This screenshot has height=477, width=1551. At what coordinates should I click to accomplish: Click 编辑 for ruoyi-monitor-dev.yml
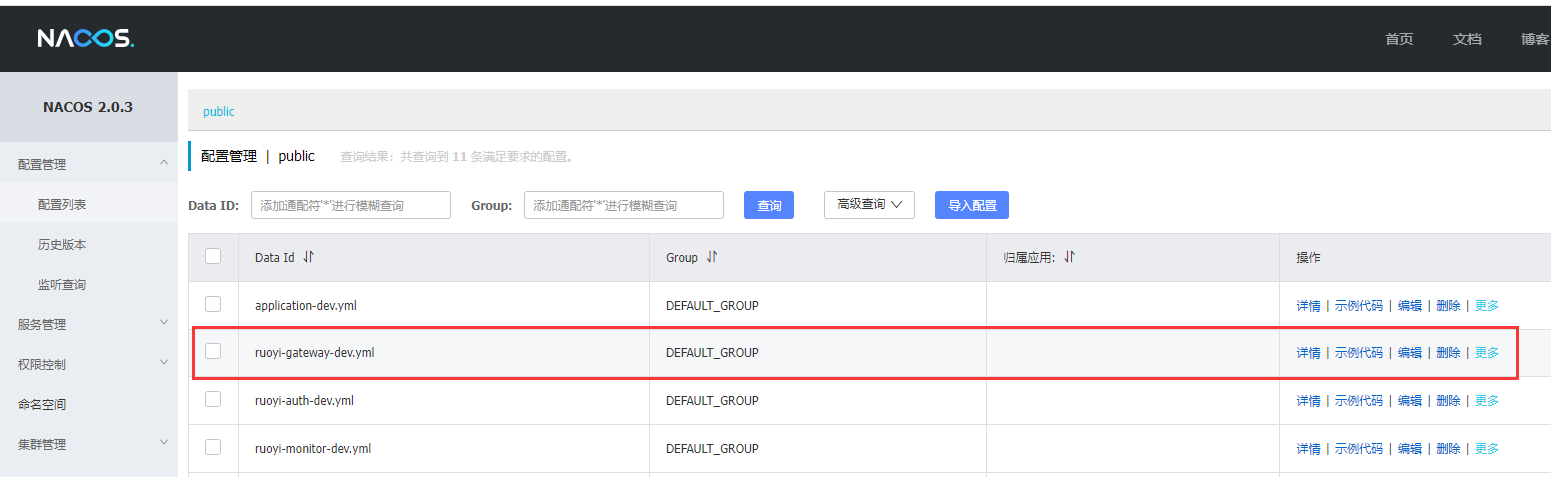tap(1410, 449)
